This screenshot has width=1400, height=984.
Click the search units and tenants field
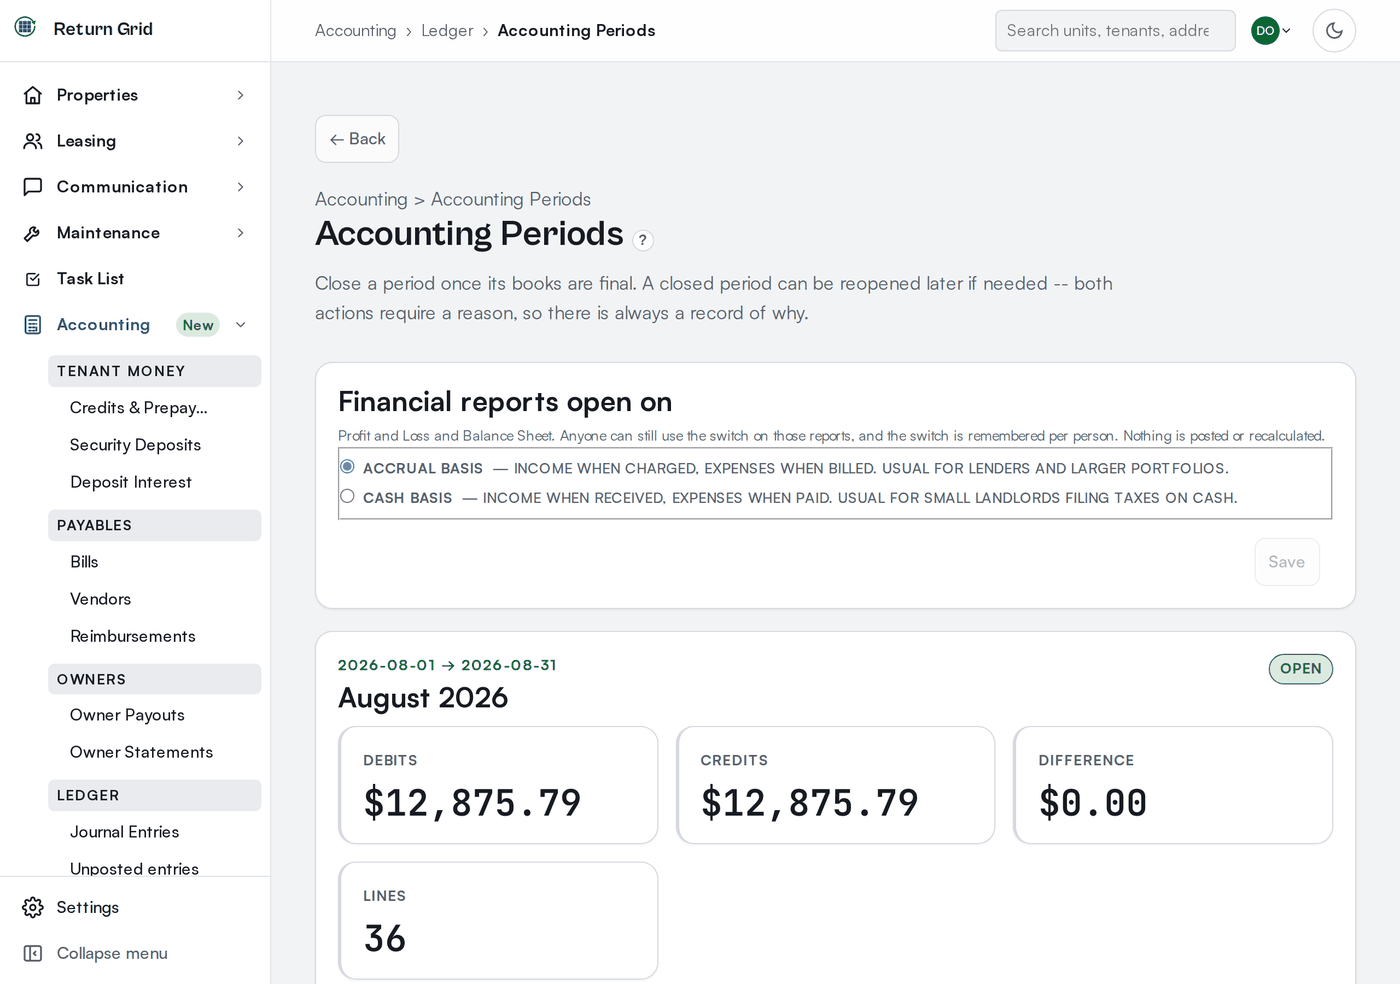pos(1115,30)
